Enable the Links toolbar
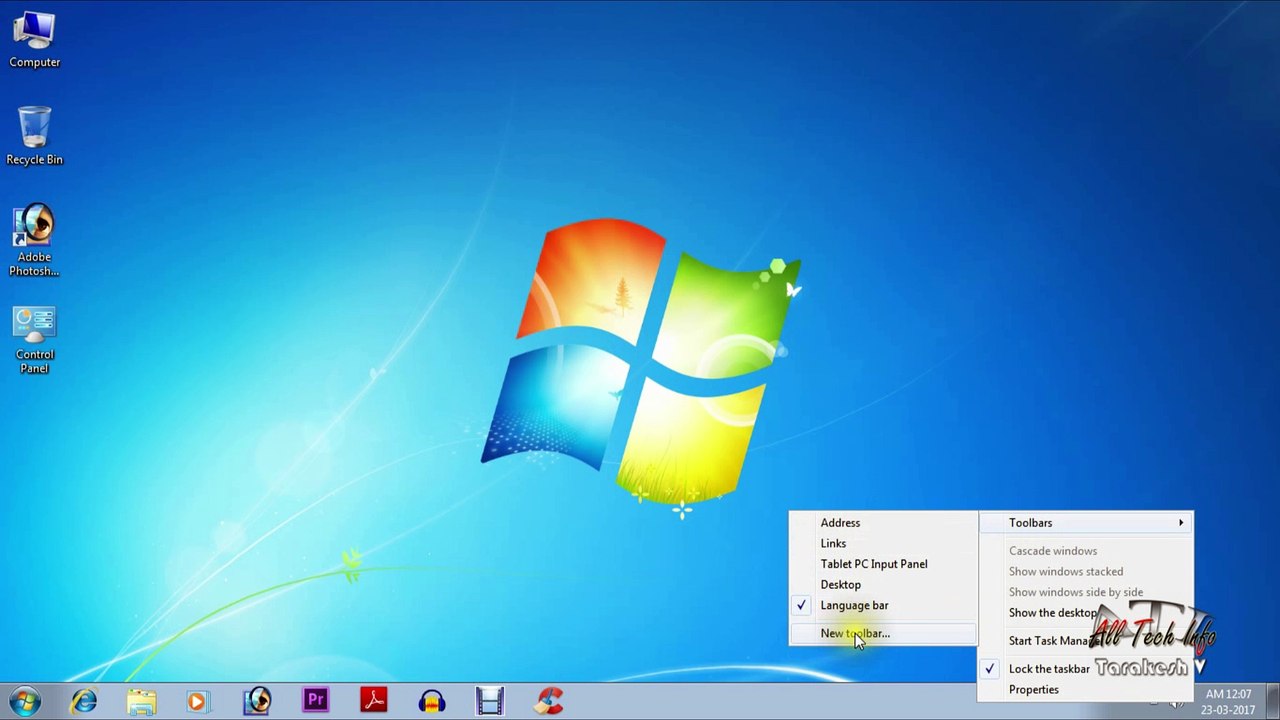This screenshot has width=1280, height=720. (x=883, y=543)
